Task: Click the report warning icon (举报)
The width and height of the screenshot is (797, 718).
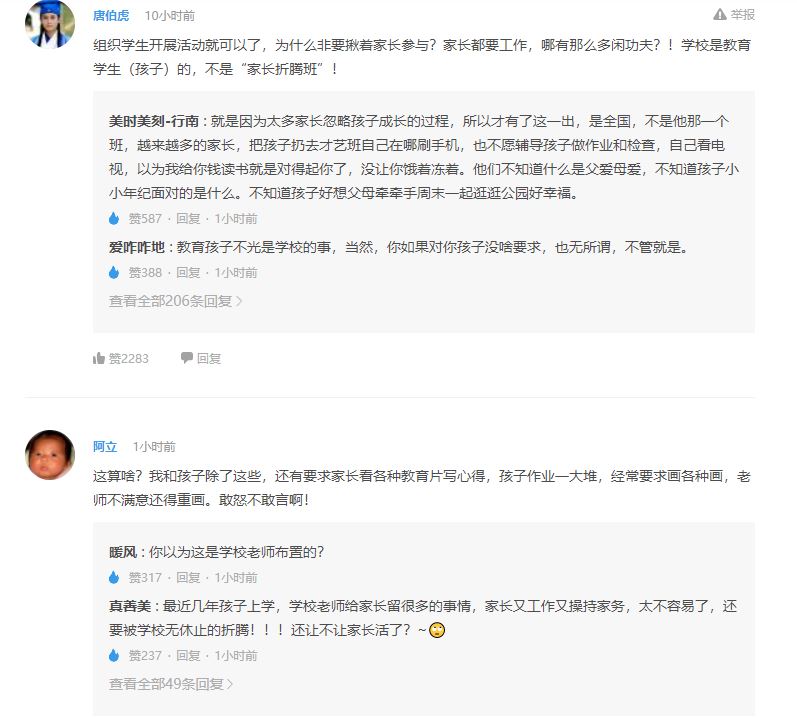Action: (x=720, y=15)
